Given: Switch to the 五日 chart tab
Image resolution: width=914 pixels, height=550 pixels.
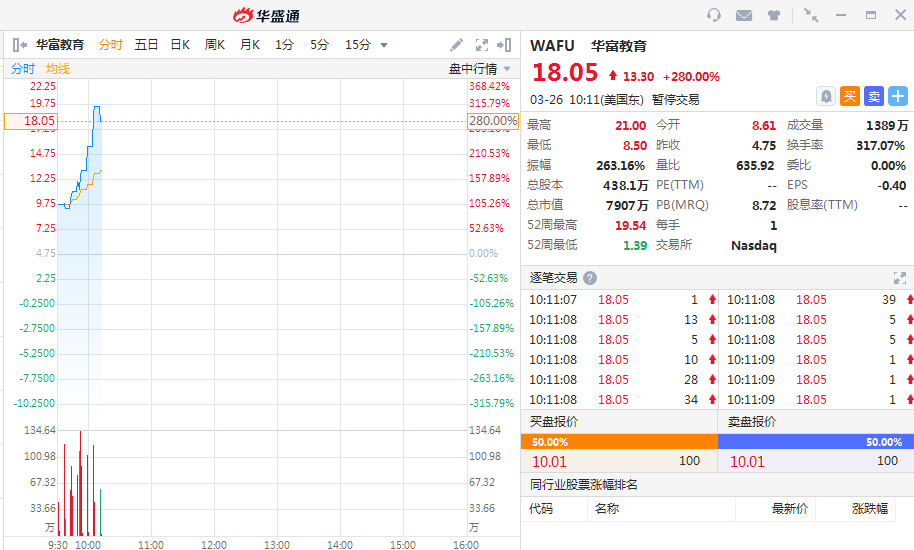Looking at the screenshot, I should coord(146,45).
